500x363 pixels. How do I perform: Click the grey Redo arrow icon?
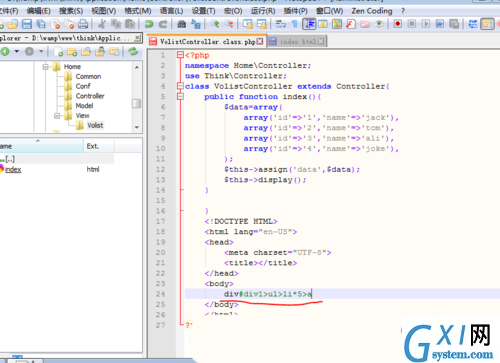[x=163, y=24]
